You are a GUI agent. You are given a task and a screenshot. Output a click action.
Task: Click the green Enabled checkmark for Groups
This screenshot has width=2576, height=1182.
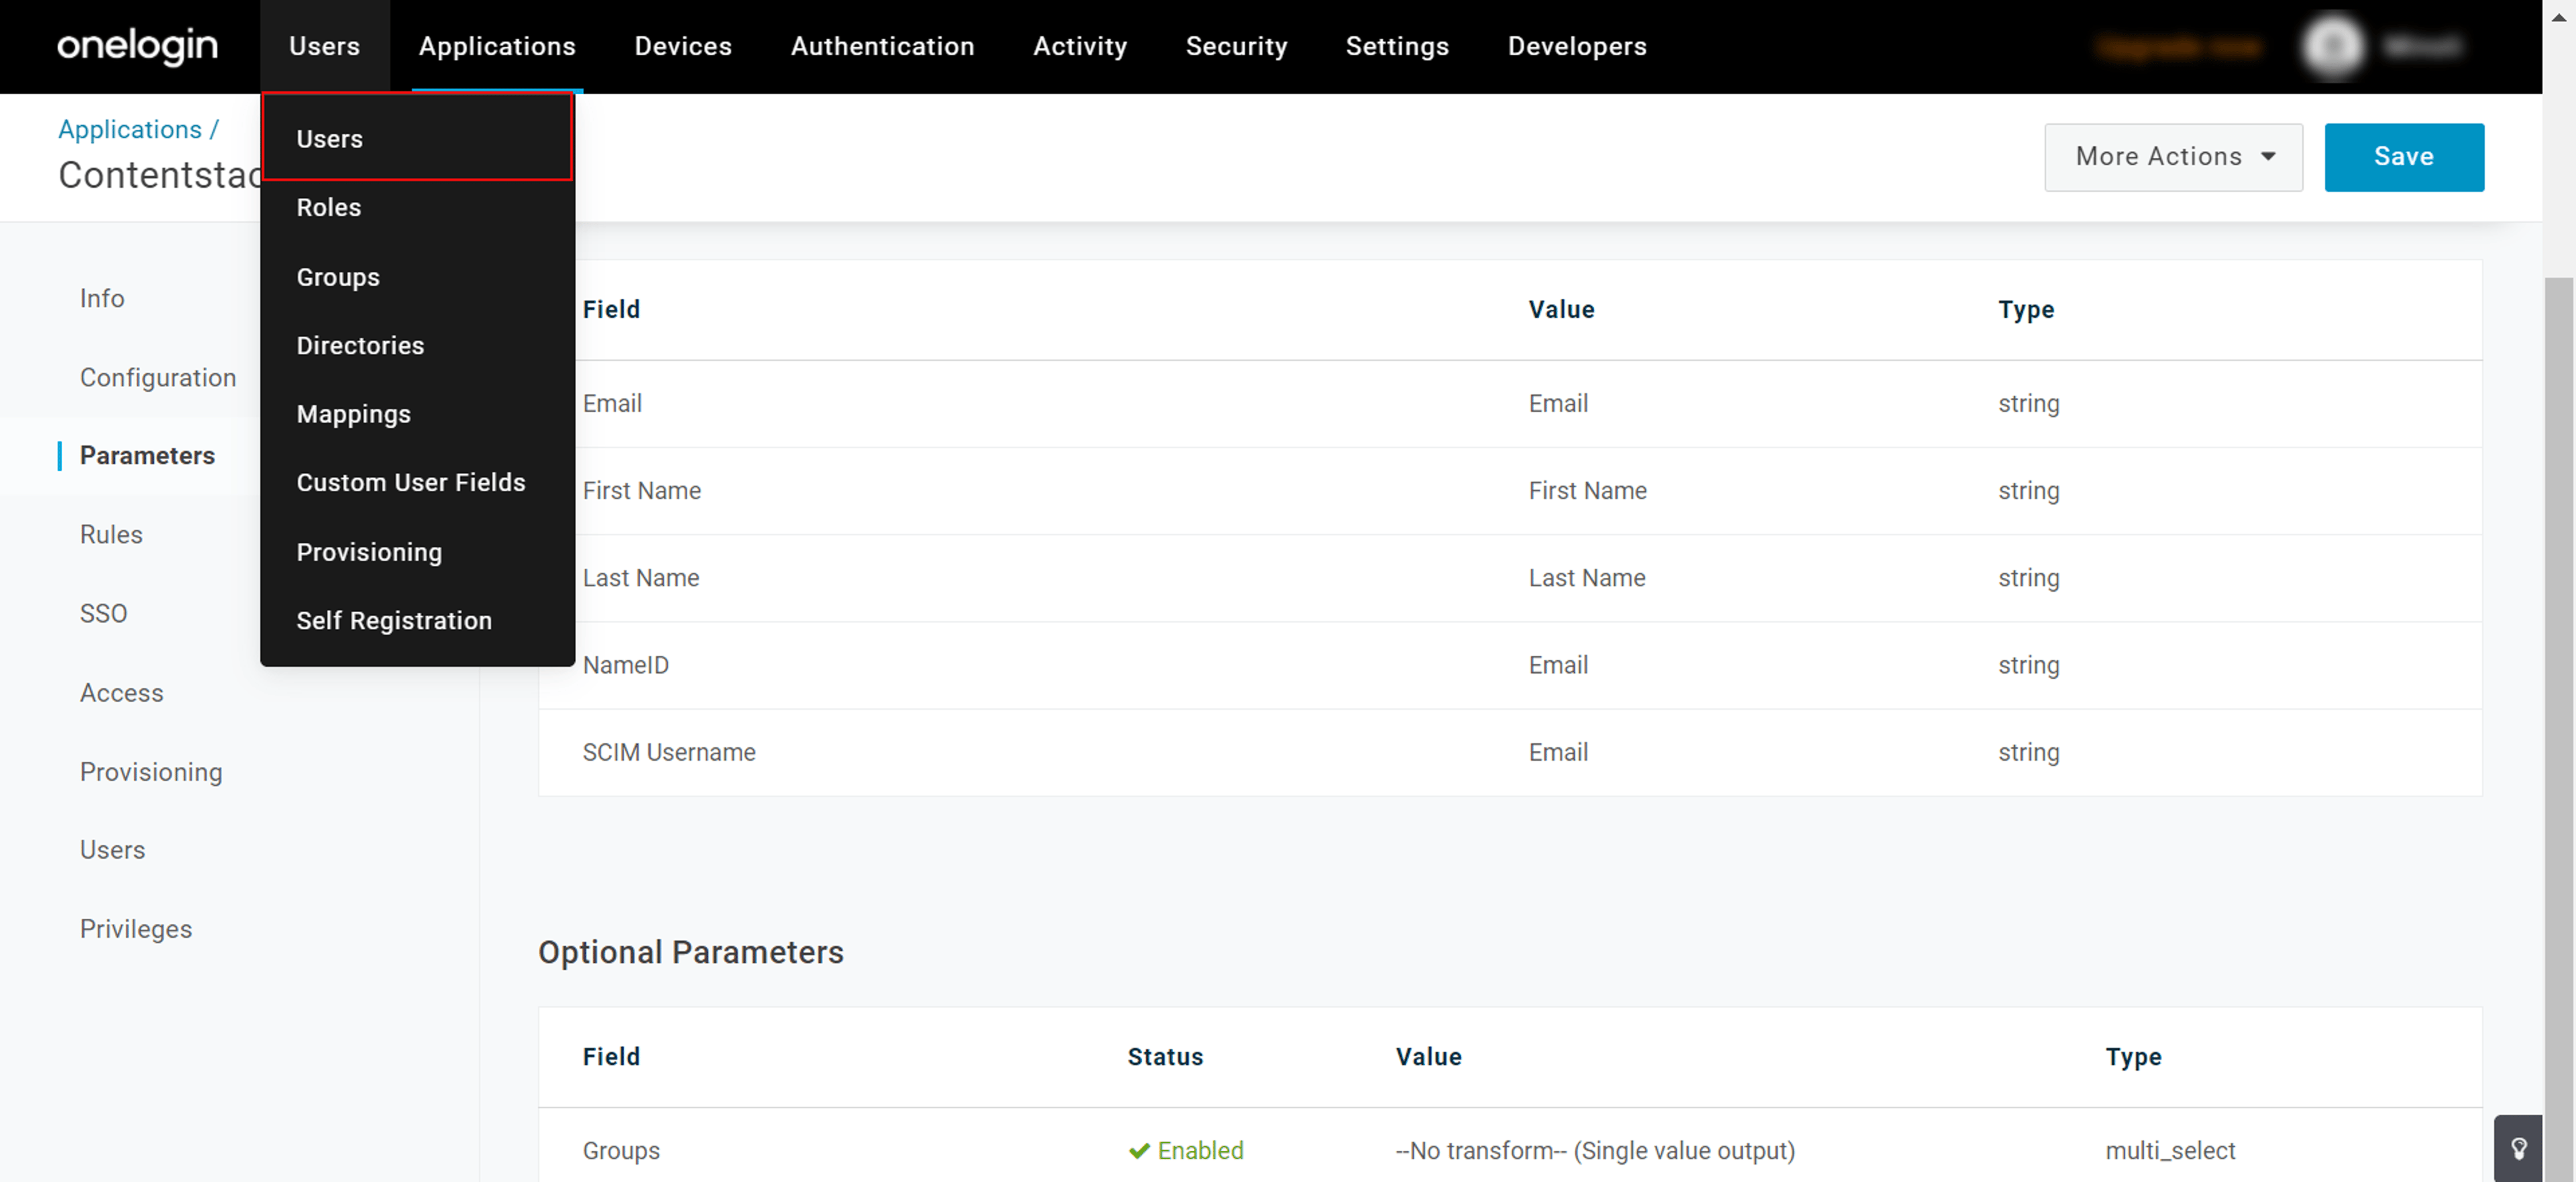point(1138,1150)
